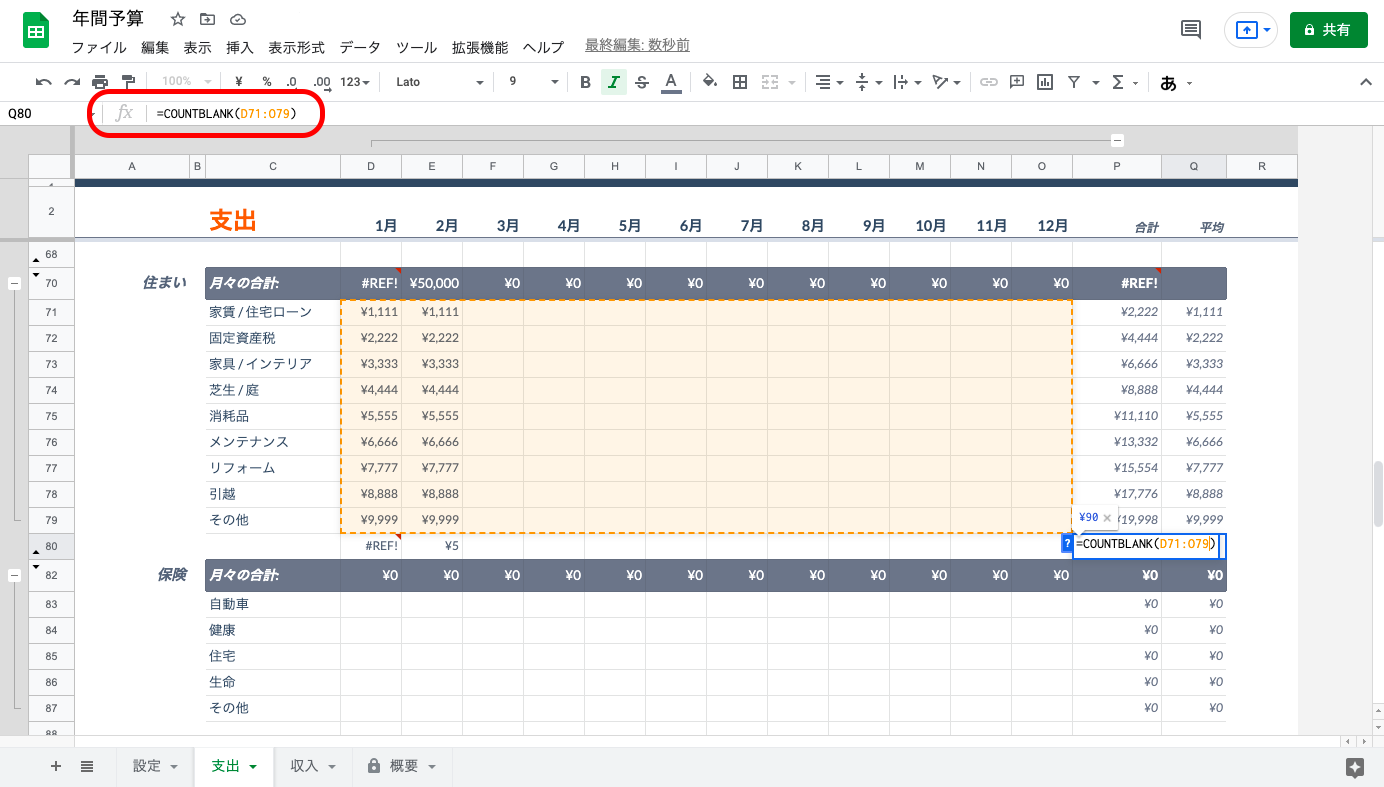
Task: Open the fill color picker
Action: (x=710, y=82)
